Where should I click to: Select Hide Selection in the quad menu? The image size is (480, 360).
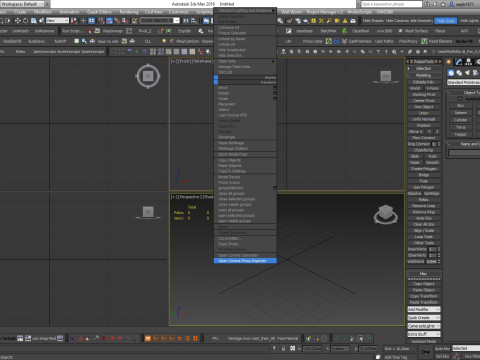(x=245, y=55)
